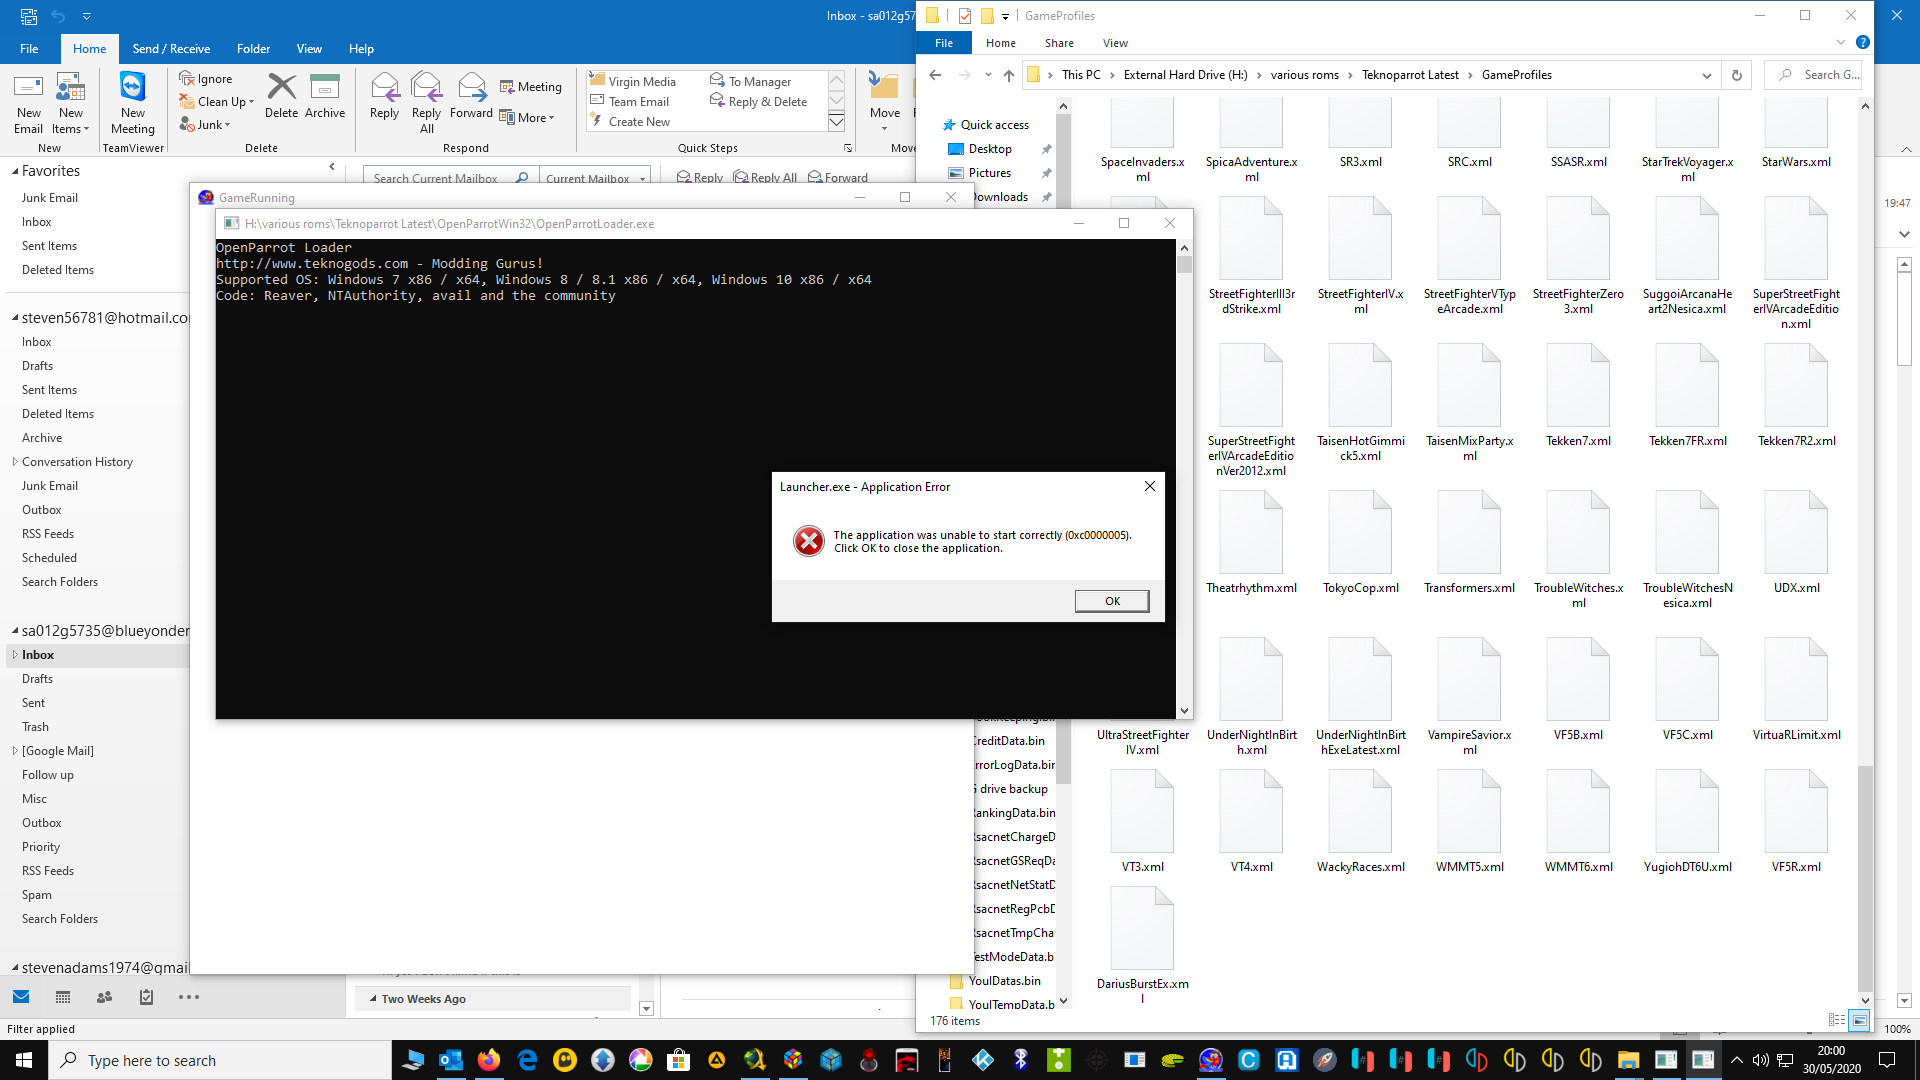
Task: Open the address bar history dropdown
Action: [x=1706, y=75]
